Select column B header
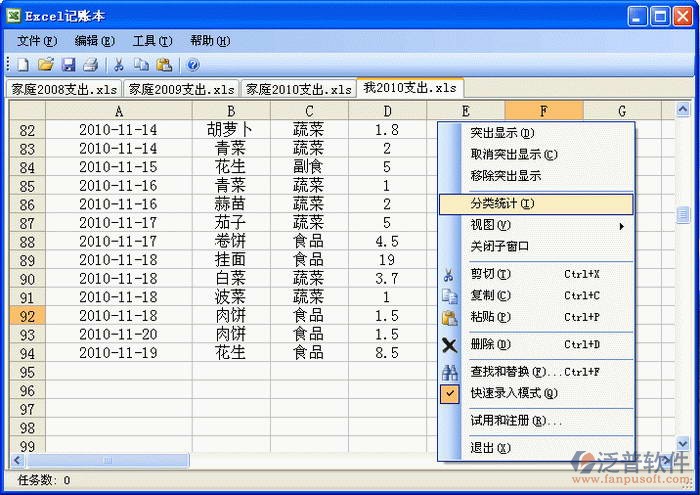The height and width of the screenshot is (495, 700). tap(231, 111)
